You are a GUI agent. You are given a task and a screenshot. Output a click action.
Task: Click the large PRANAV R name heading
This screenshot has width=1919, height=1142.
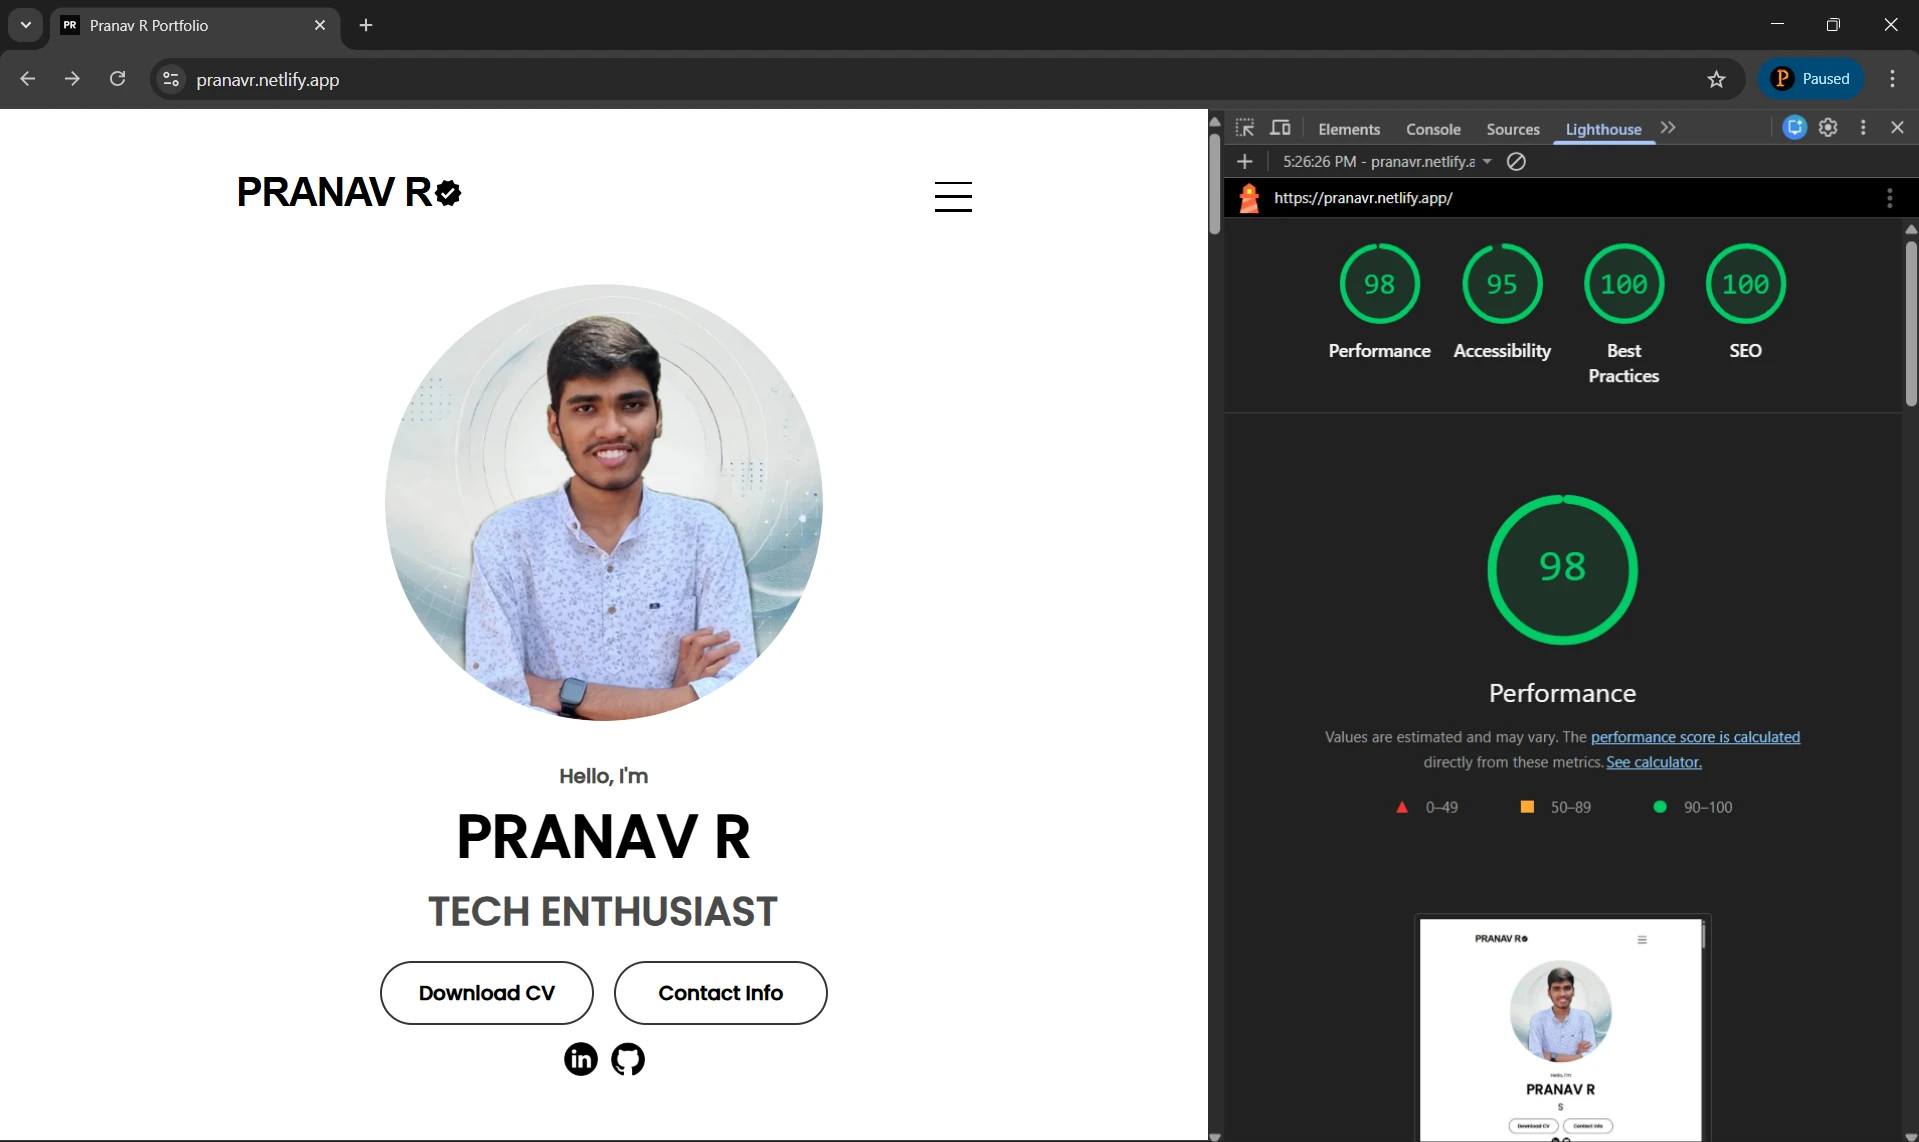pyautogui.click(x=604, y=837)
